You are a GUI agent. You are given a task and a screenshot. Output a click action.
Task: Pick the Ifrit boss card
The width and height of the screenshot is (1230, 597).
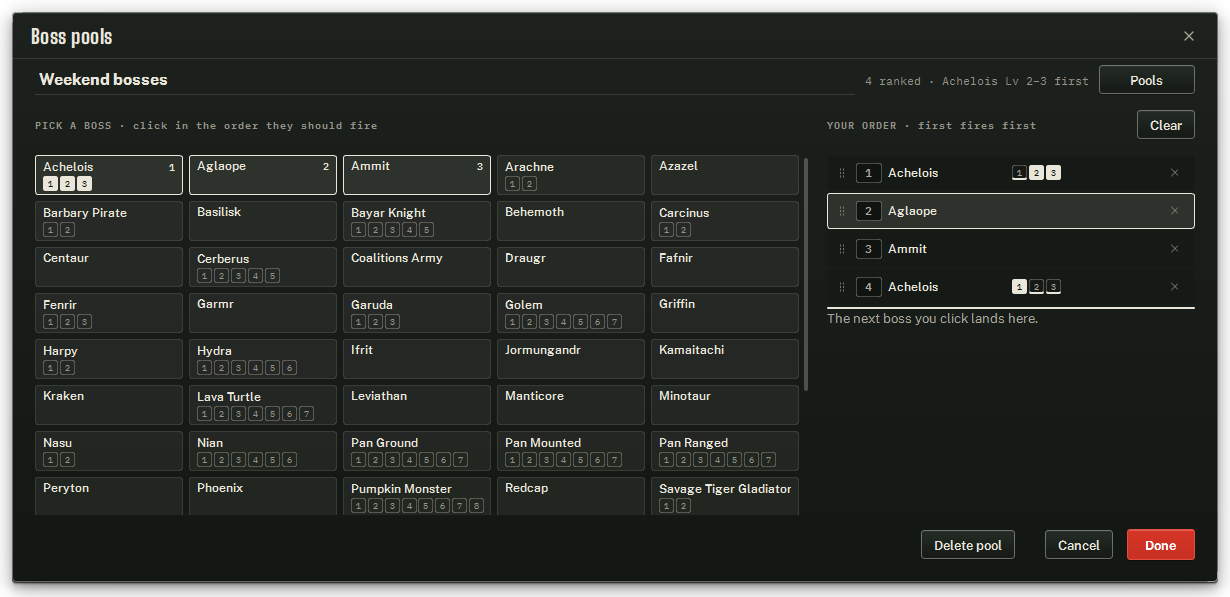pyautogui.click(x=417, y=359)
